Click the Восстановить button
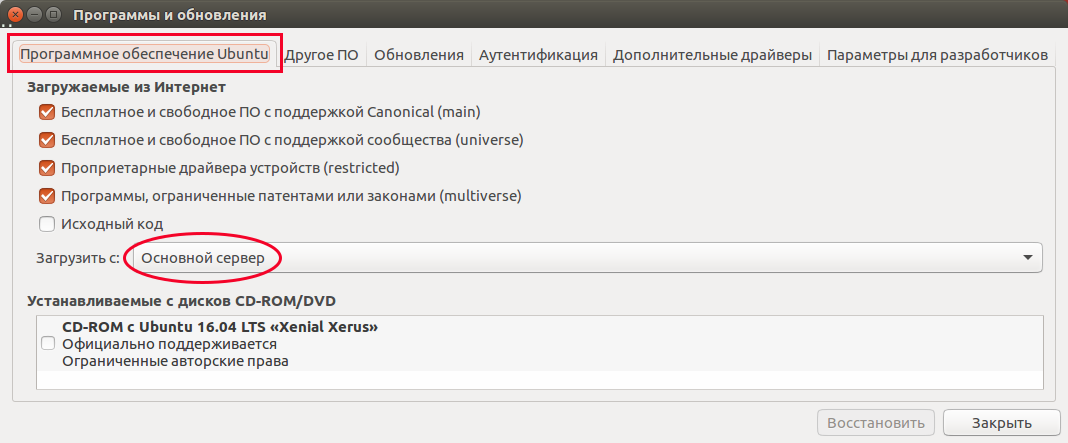The height and width of the screenshot is (443, 1068). [x=876, y=423]
